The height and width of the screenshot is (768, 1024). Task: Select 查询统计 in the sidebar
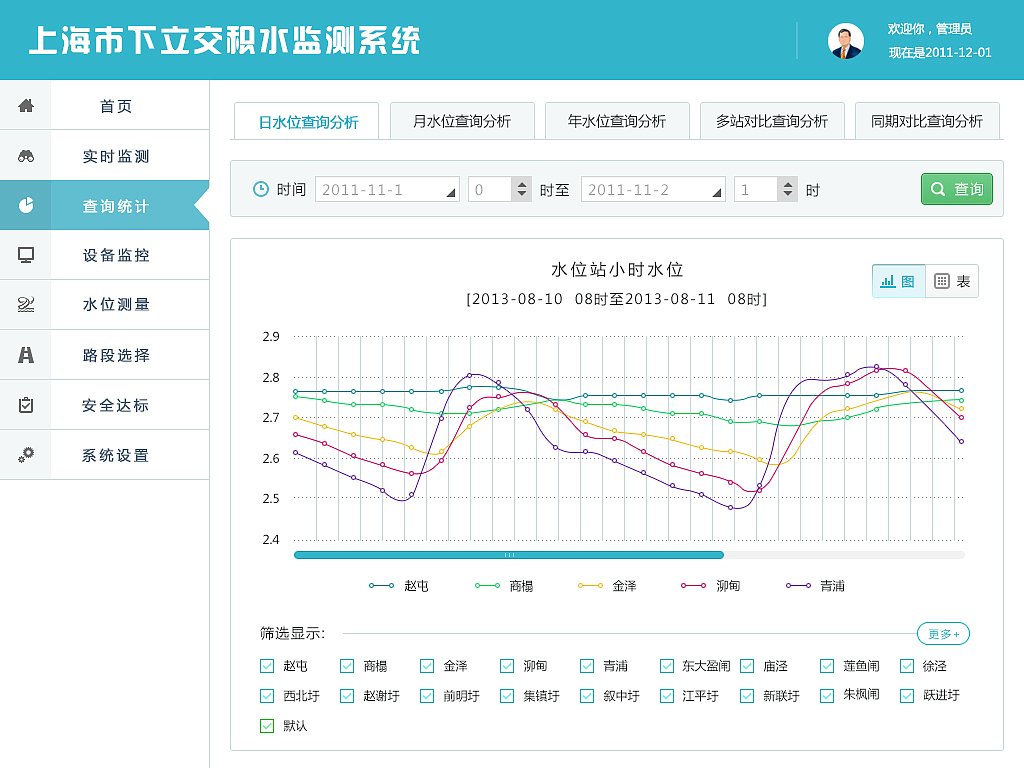click(x=104, y=205)
